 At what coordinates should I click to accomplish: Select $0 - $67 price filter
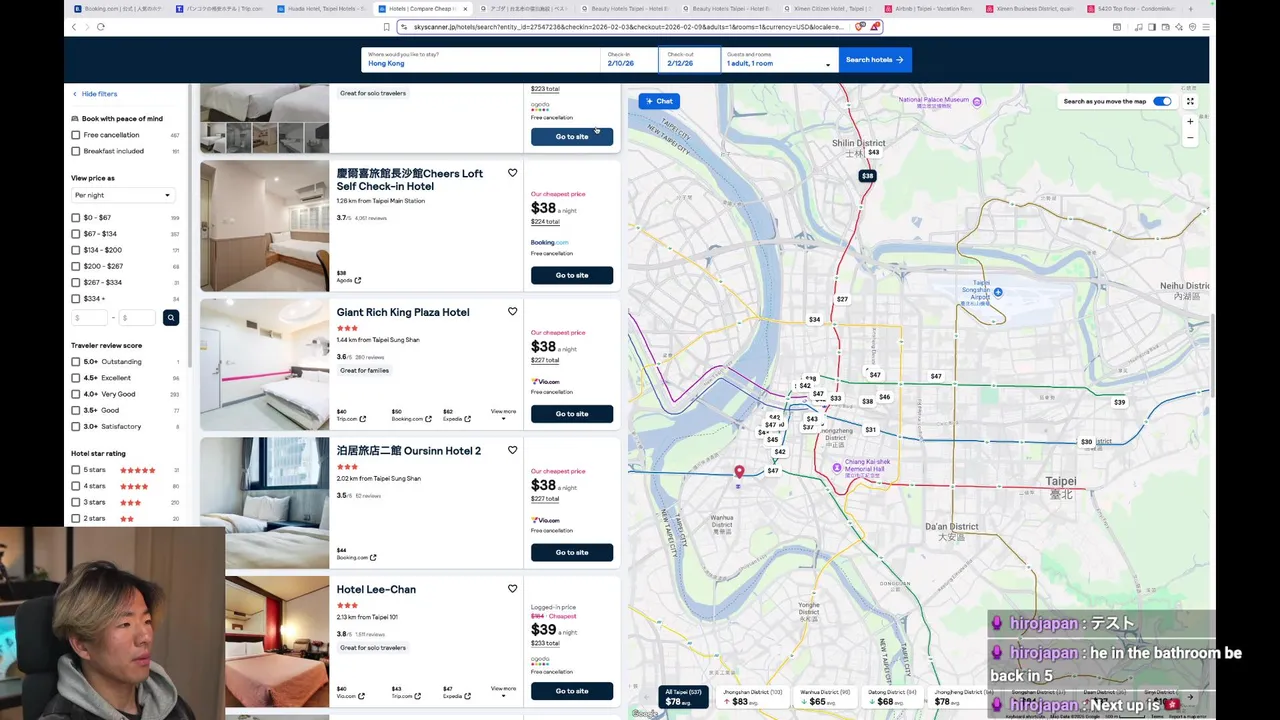coord(76,217)
